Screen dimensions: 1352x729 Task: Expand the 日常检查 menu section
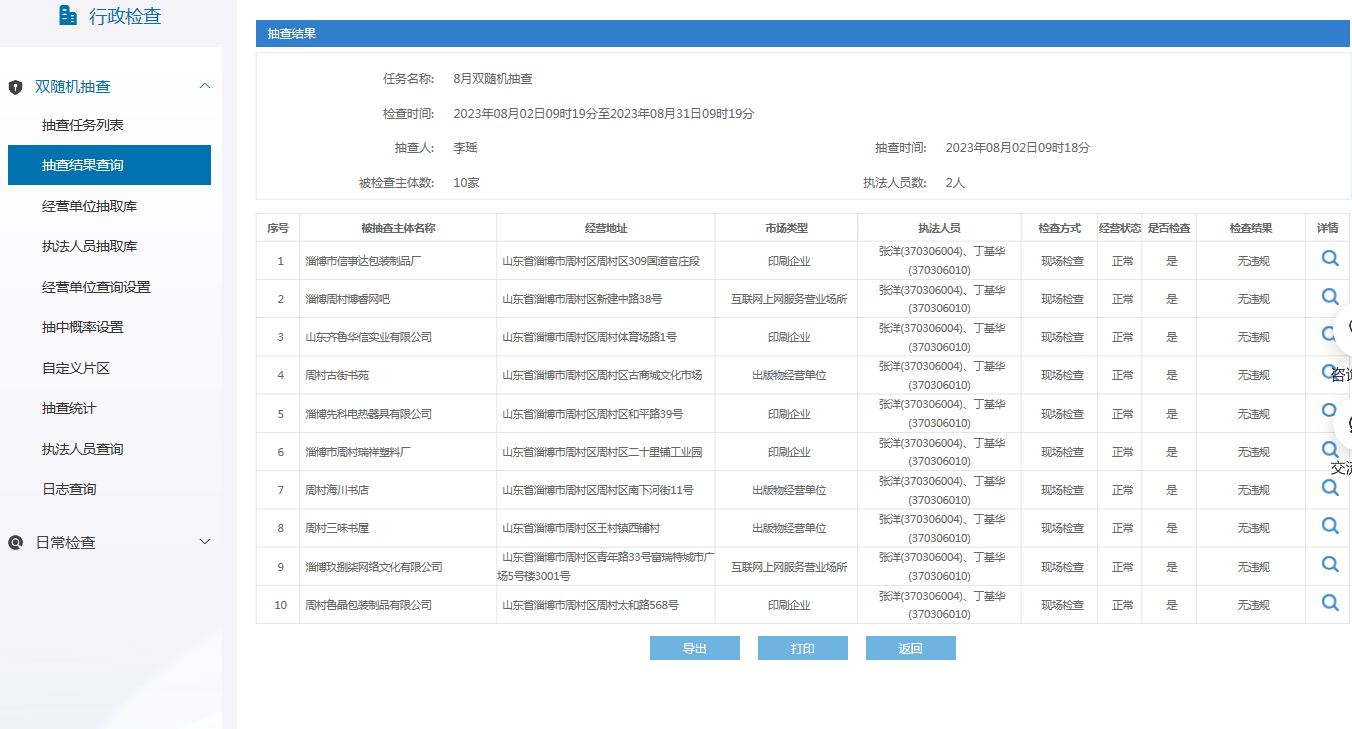point(205,542)
